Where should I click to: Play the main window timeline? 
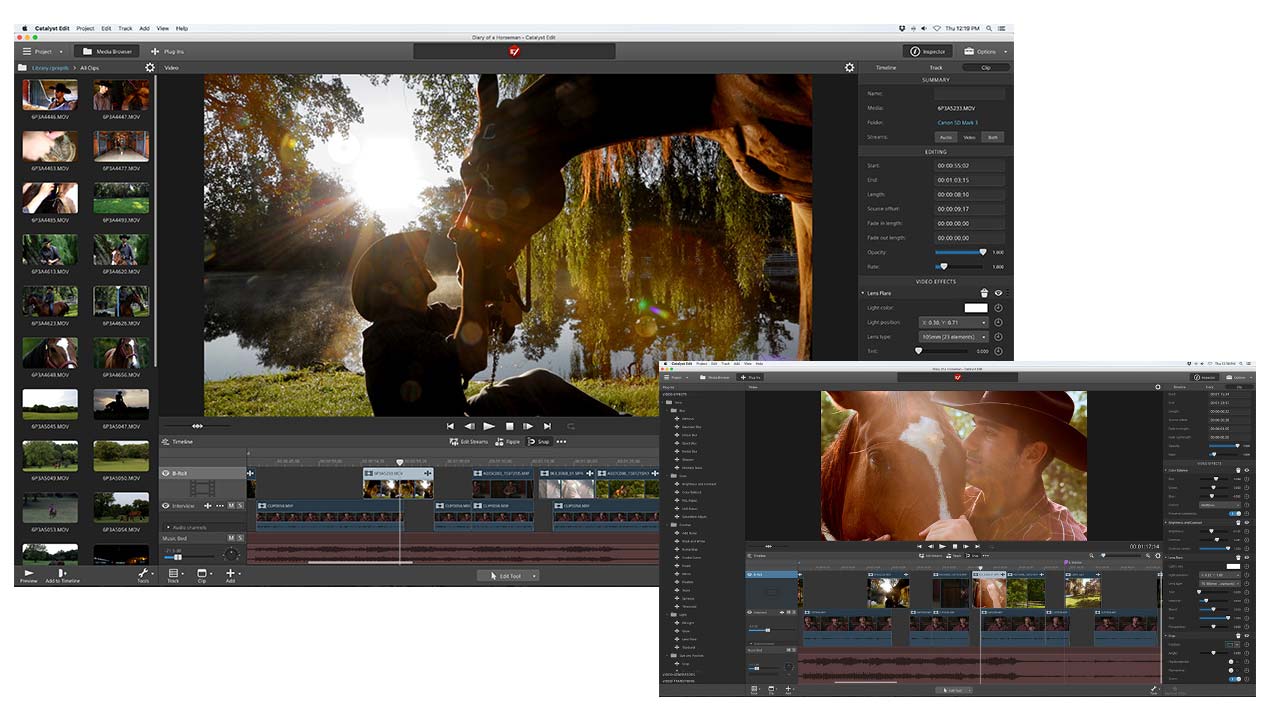click(x=489, y=426)
